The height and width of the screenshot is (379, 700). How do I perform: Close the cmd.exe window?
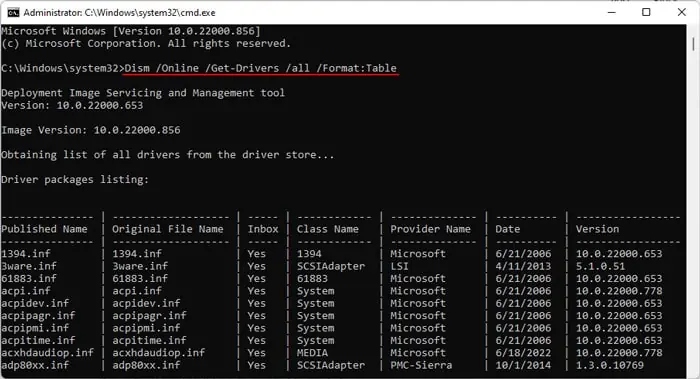click(681, 12)
